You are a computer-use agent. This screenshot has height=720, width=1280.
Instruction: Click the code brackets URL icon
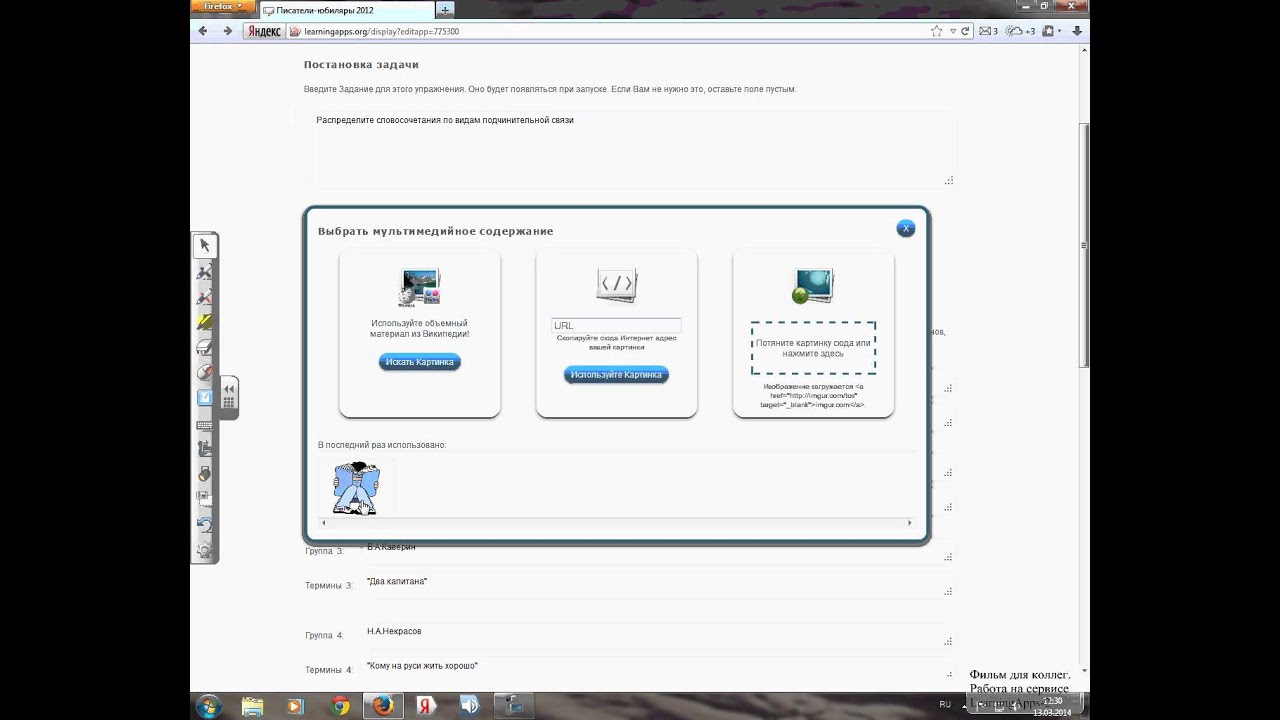(x=616, y=285)
